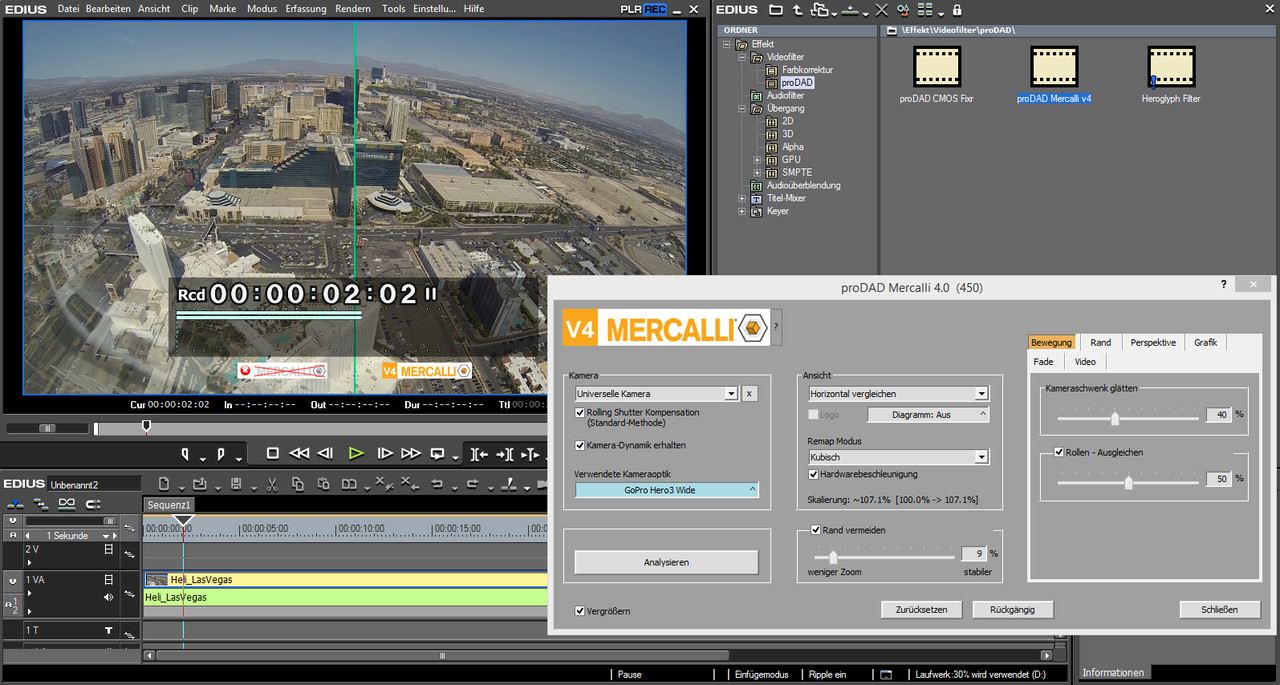This screenshot has width=1280, height=685.
Task: Click the scissors cut icon
Action: coord(271,484)
